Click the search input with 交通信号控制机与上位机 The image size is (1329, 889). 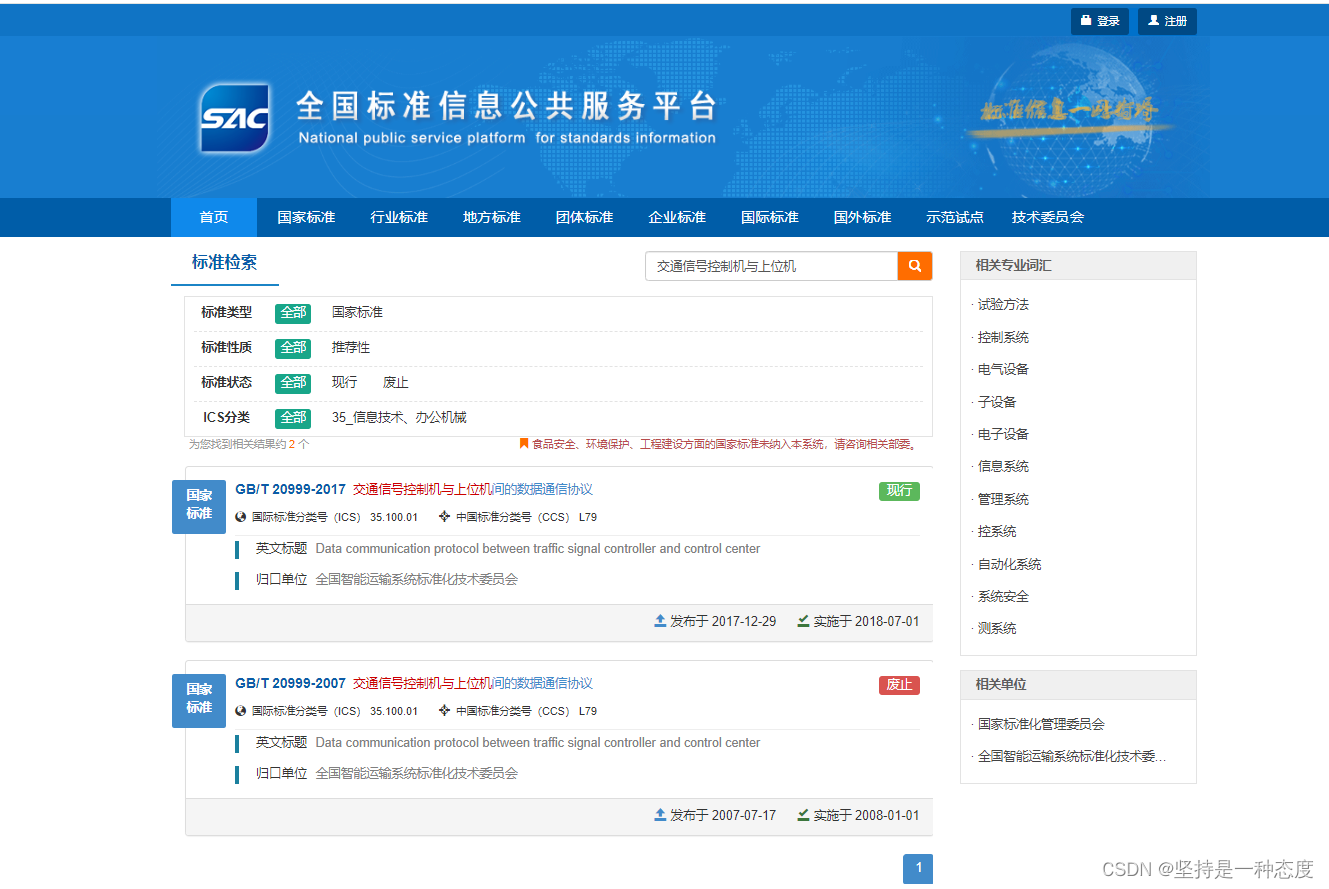771,266
